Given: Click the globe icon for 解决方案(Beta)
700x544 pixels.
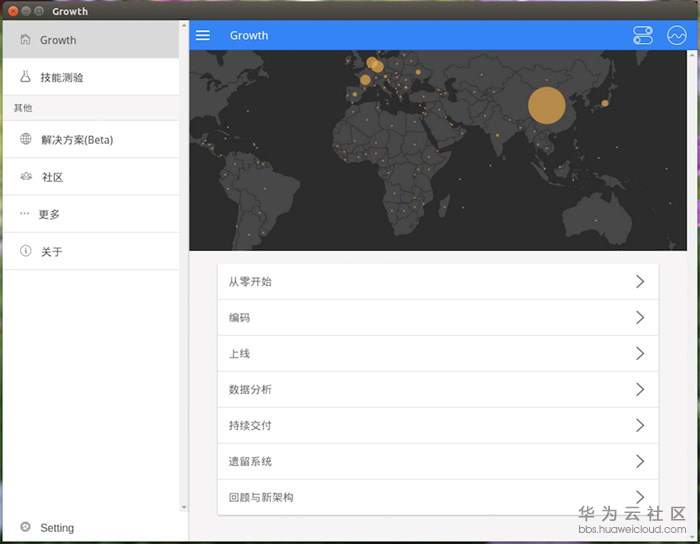Looking at the screenshot, I should pos(26,139).
